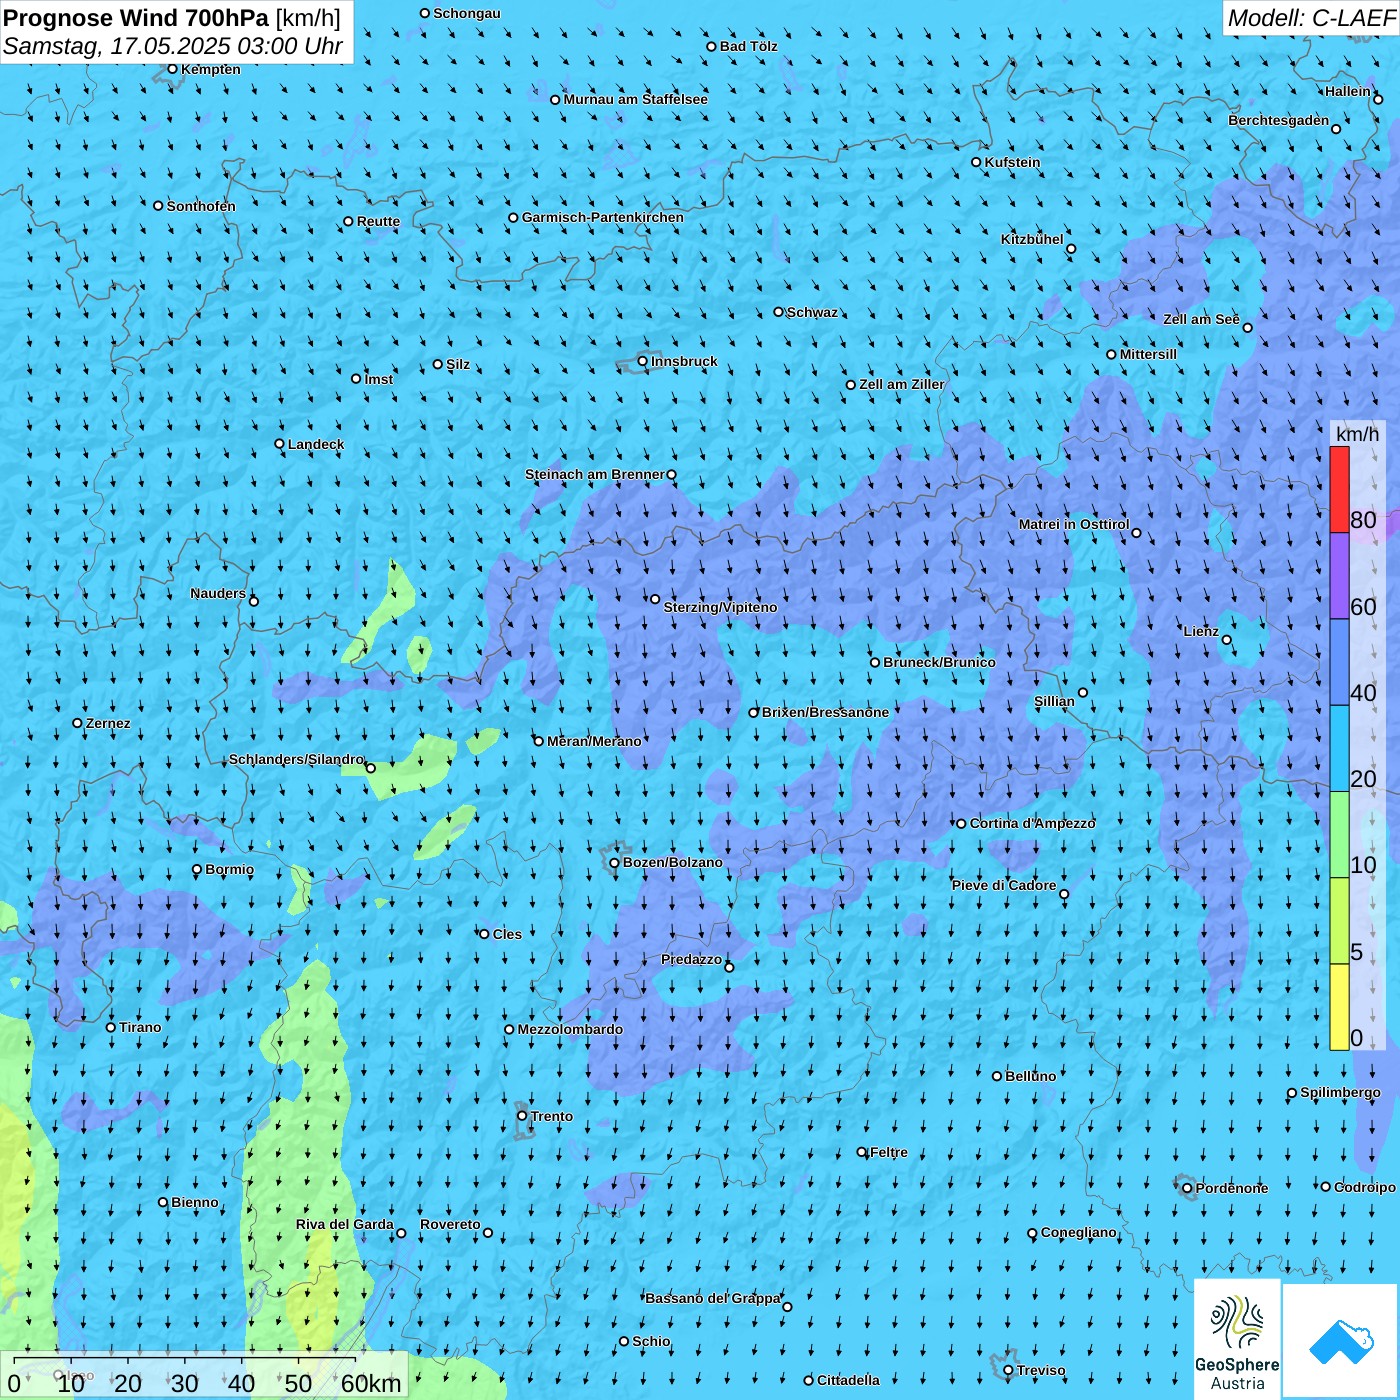Image resolution: width=1400 pixels, height=1400 pixels.
Task: Click the 'Bruneck/Brunico' label
Action: point(940,662)
